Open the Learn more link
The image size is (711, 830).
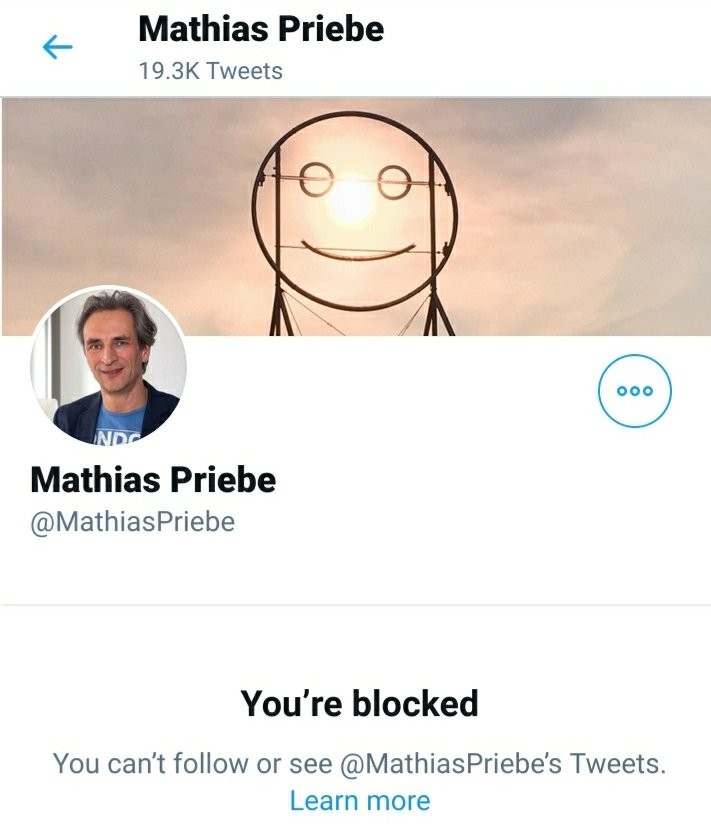click(359, 800)
